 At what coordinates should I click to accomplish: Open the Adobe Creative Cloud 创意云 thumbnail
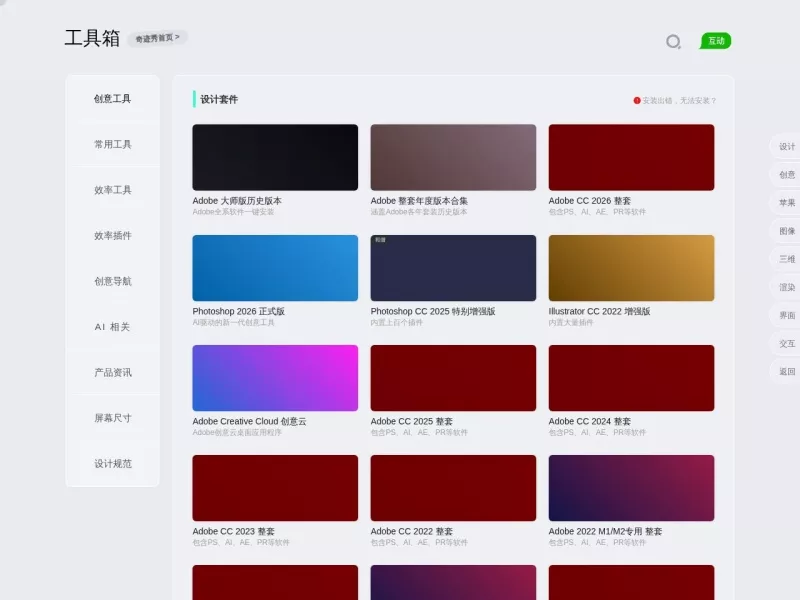click(x=275, y=378)
